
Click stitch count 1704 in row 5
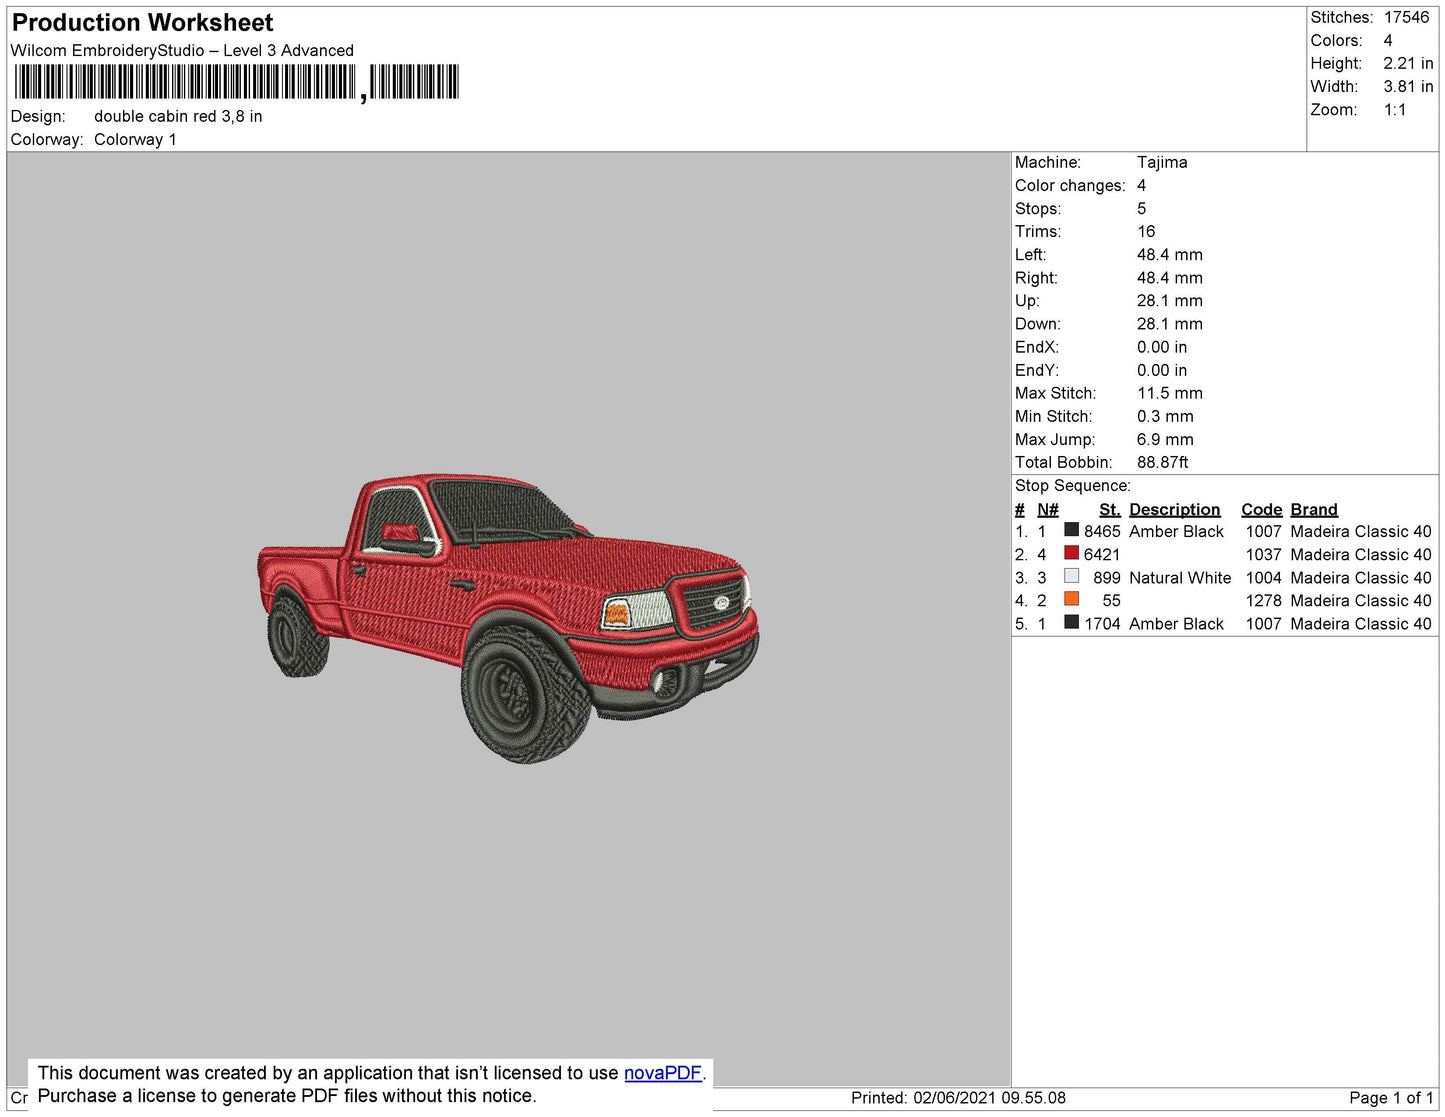pyautogui.click(x=1102, y=623)
